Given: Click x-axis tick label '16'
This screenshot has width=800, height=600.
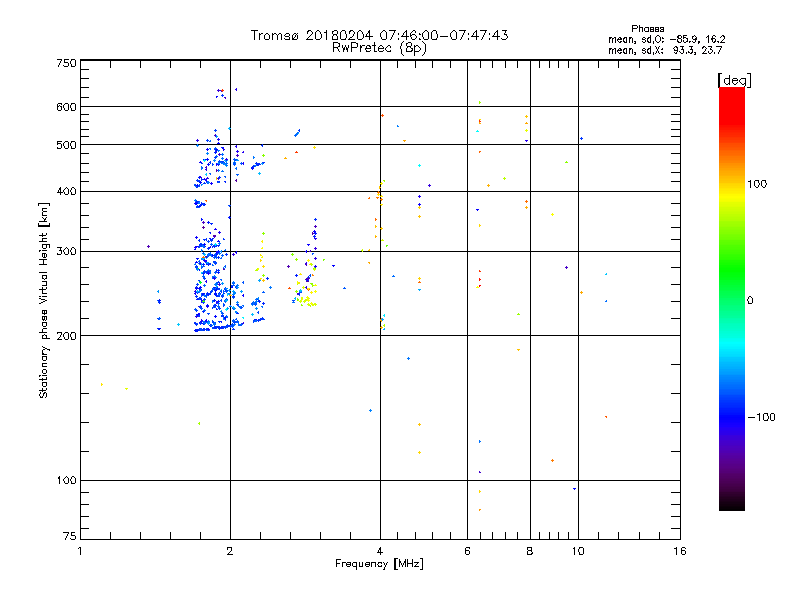Looking at the screenshot, I should click(x=680, y=551).
